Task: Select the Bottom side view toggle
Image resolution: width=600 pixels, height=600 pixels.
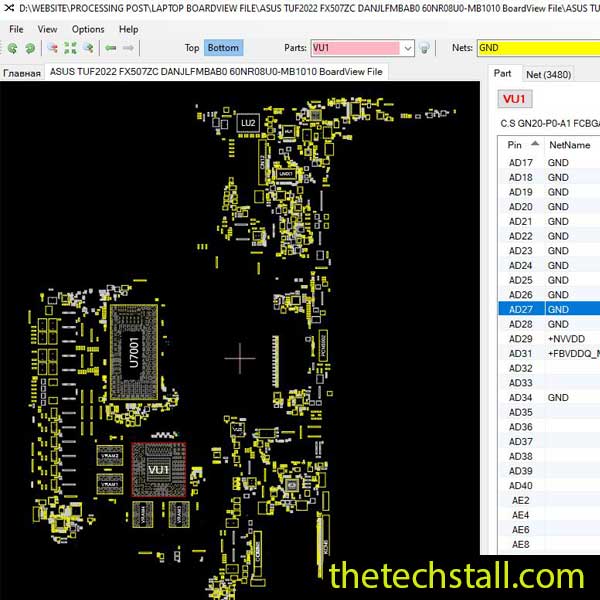Action: point(223,48)
